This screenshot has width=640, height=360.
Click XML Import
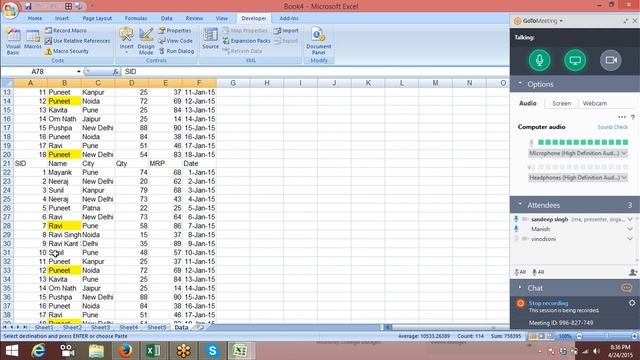tap(287, 31)
